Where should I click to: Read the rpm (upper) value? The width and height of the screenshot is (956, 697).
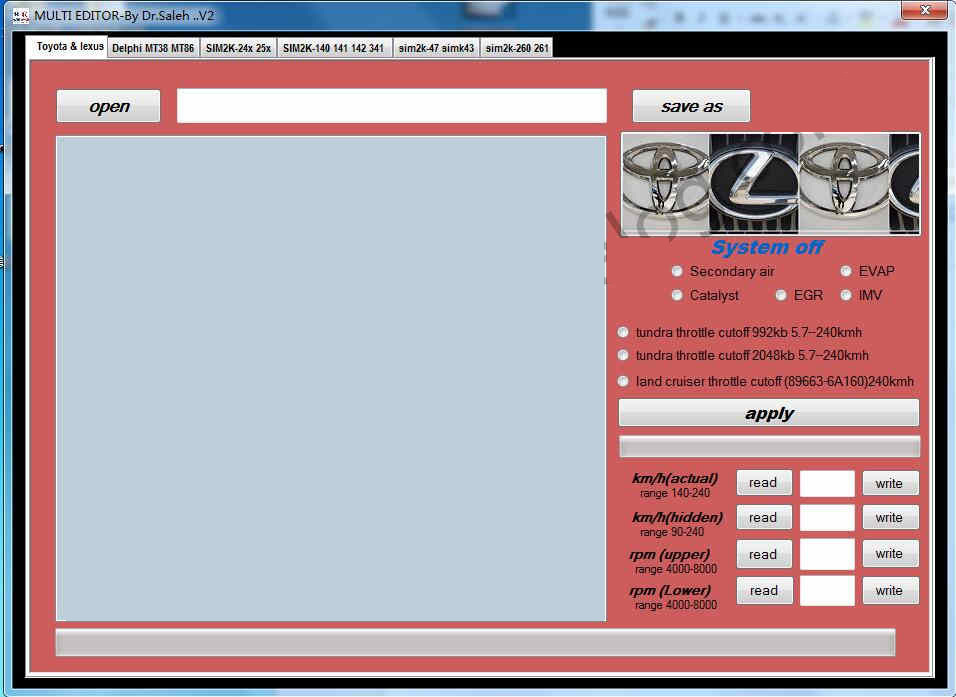tap(764, 554)
